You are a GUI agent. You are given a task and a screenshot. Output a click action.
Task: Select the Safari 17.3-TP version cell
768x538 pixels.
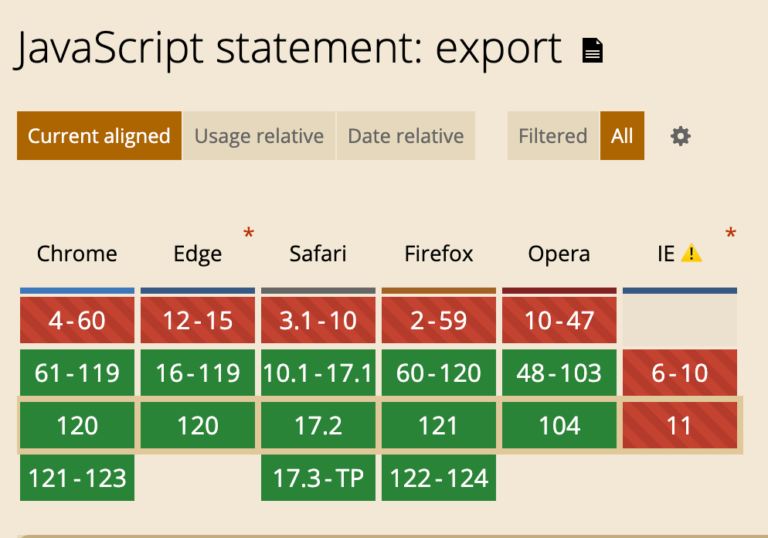coord(318,478)
